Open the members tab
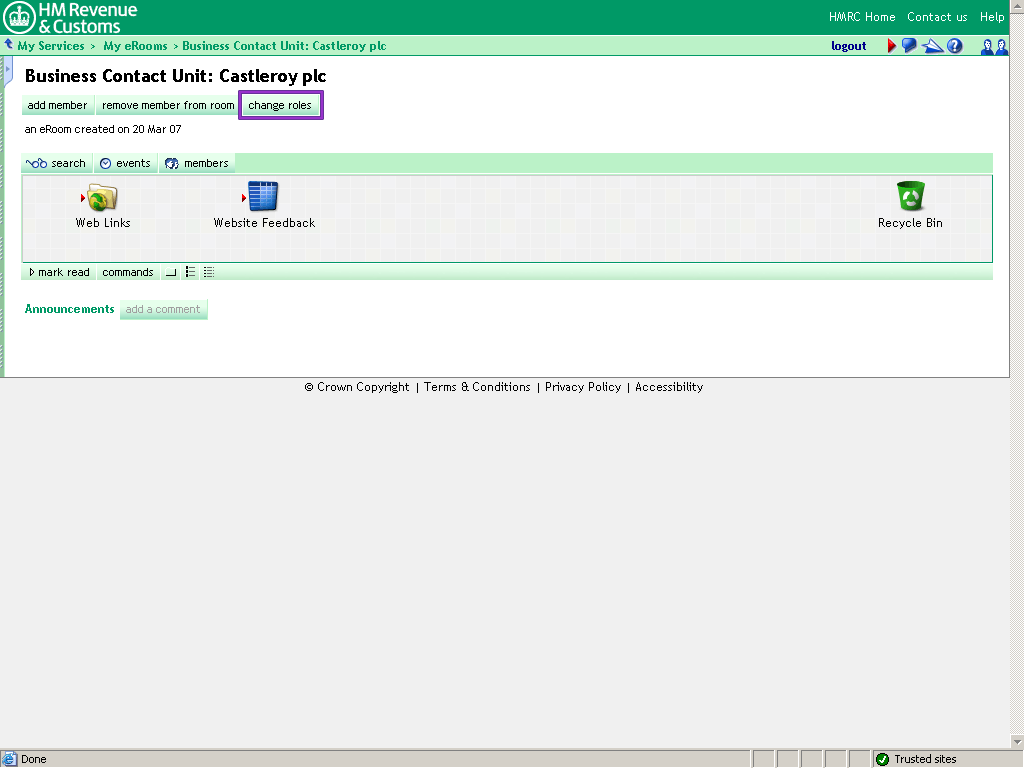 pos(197,163)
